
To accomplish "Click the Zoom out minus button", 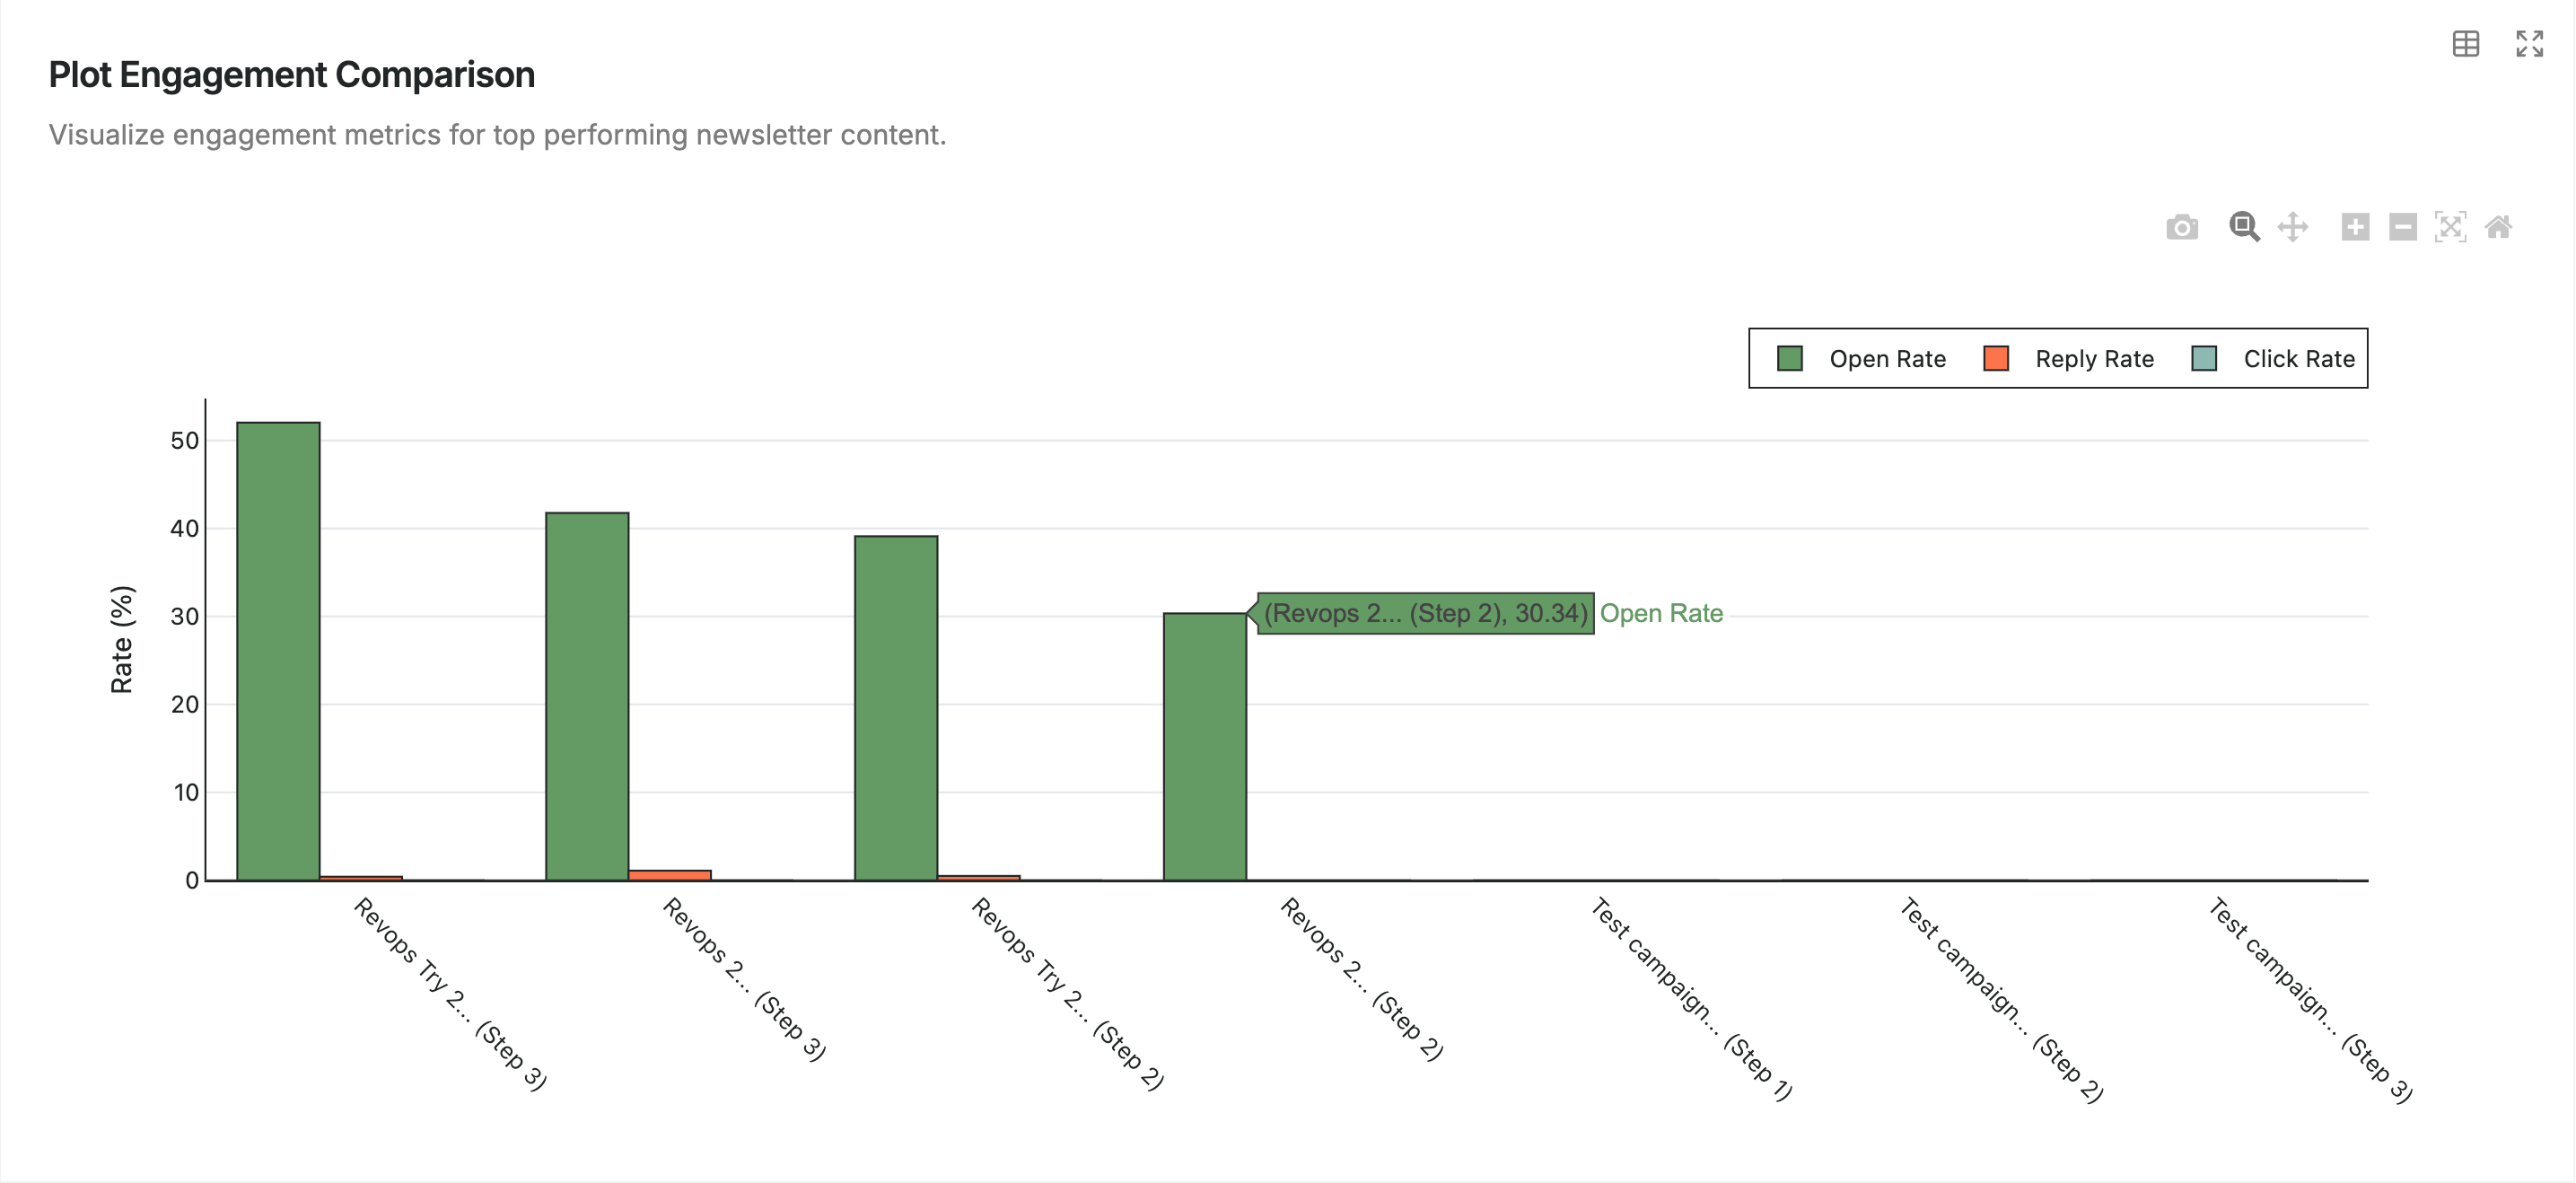I will point(2403,227).
